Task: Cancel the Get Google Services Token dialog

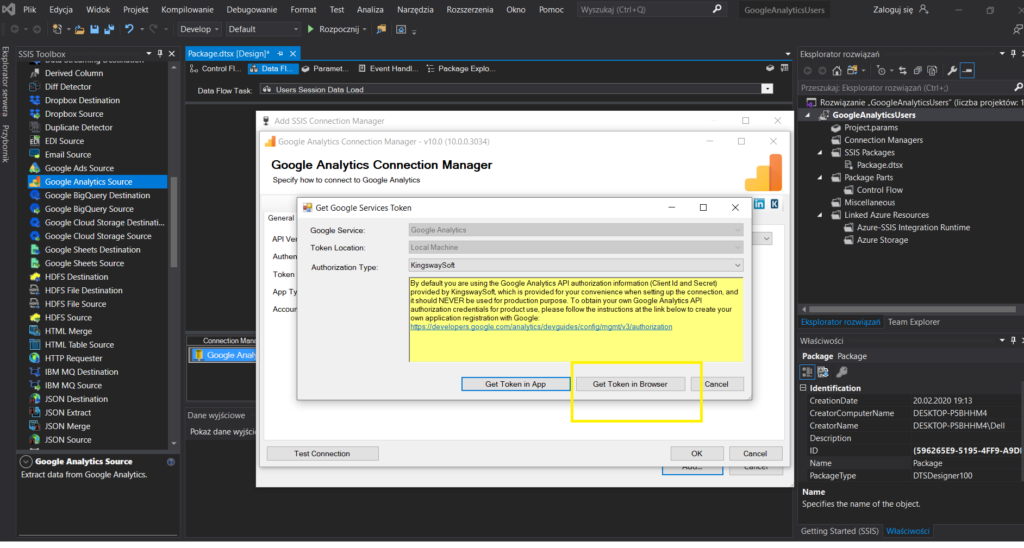Action: click(716, 384)
